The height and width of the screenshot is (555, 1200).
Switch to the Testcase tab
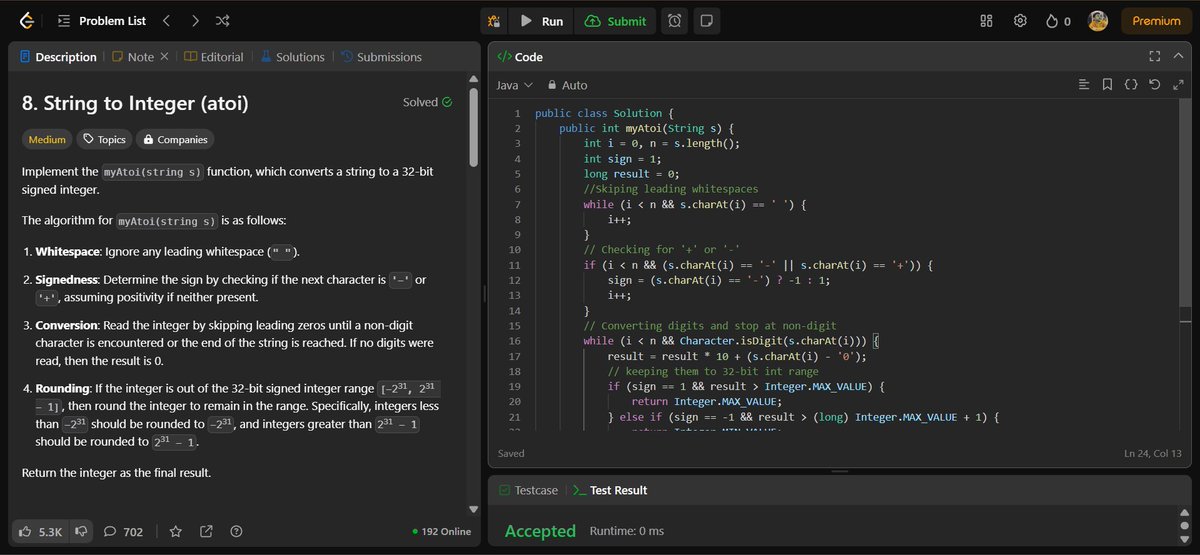(x=530, y=490)
